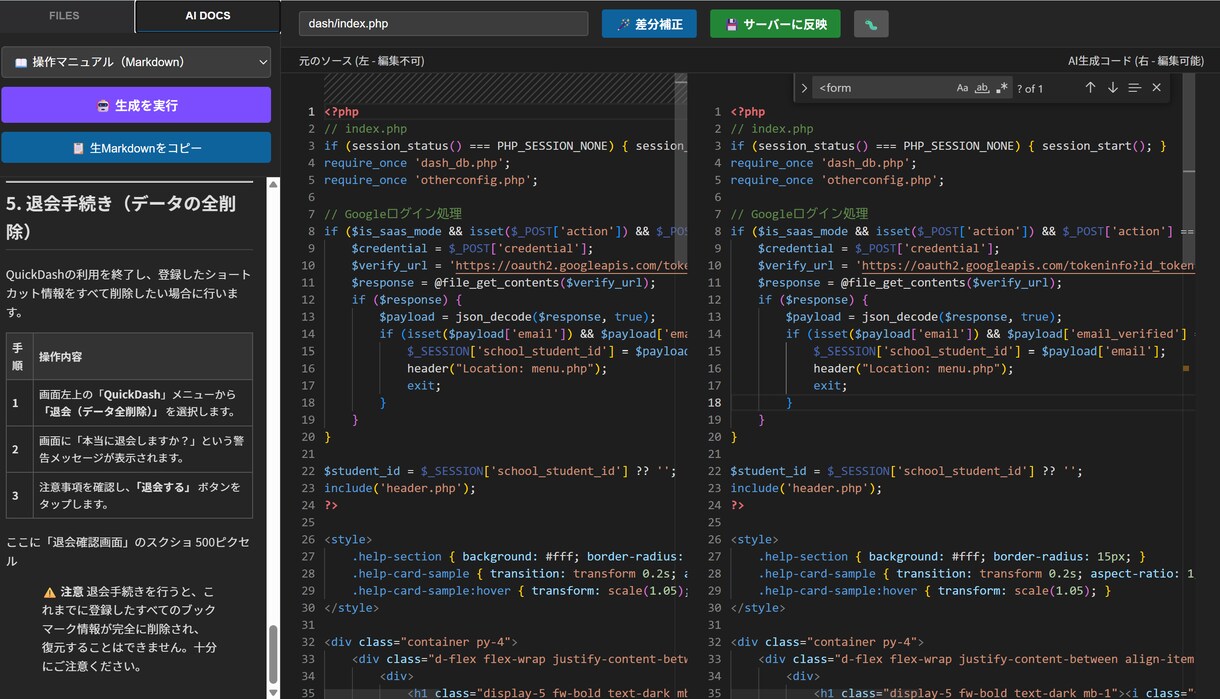Click the googleapis tokeninfo URL in right editor
The width and height of the screenshot is (1220, 699).
point(1028,266)
